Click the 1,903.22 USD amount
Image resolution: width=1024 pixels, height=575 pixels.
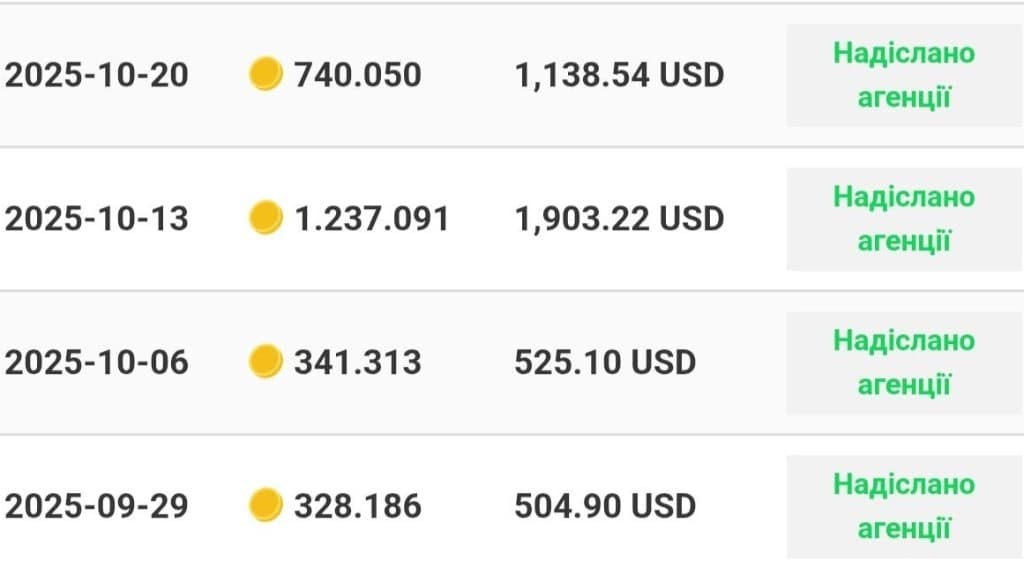(619, 218)
